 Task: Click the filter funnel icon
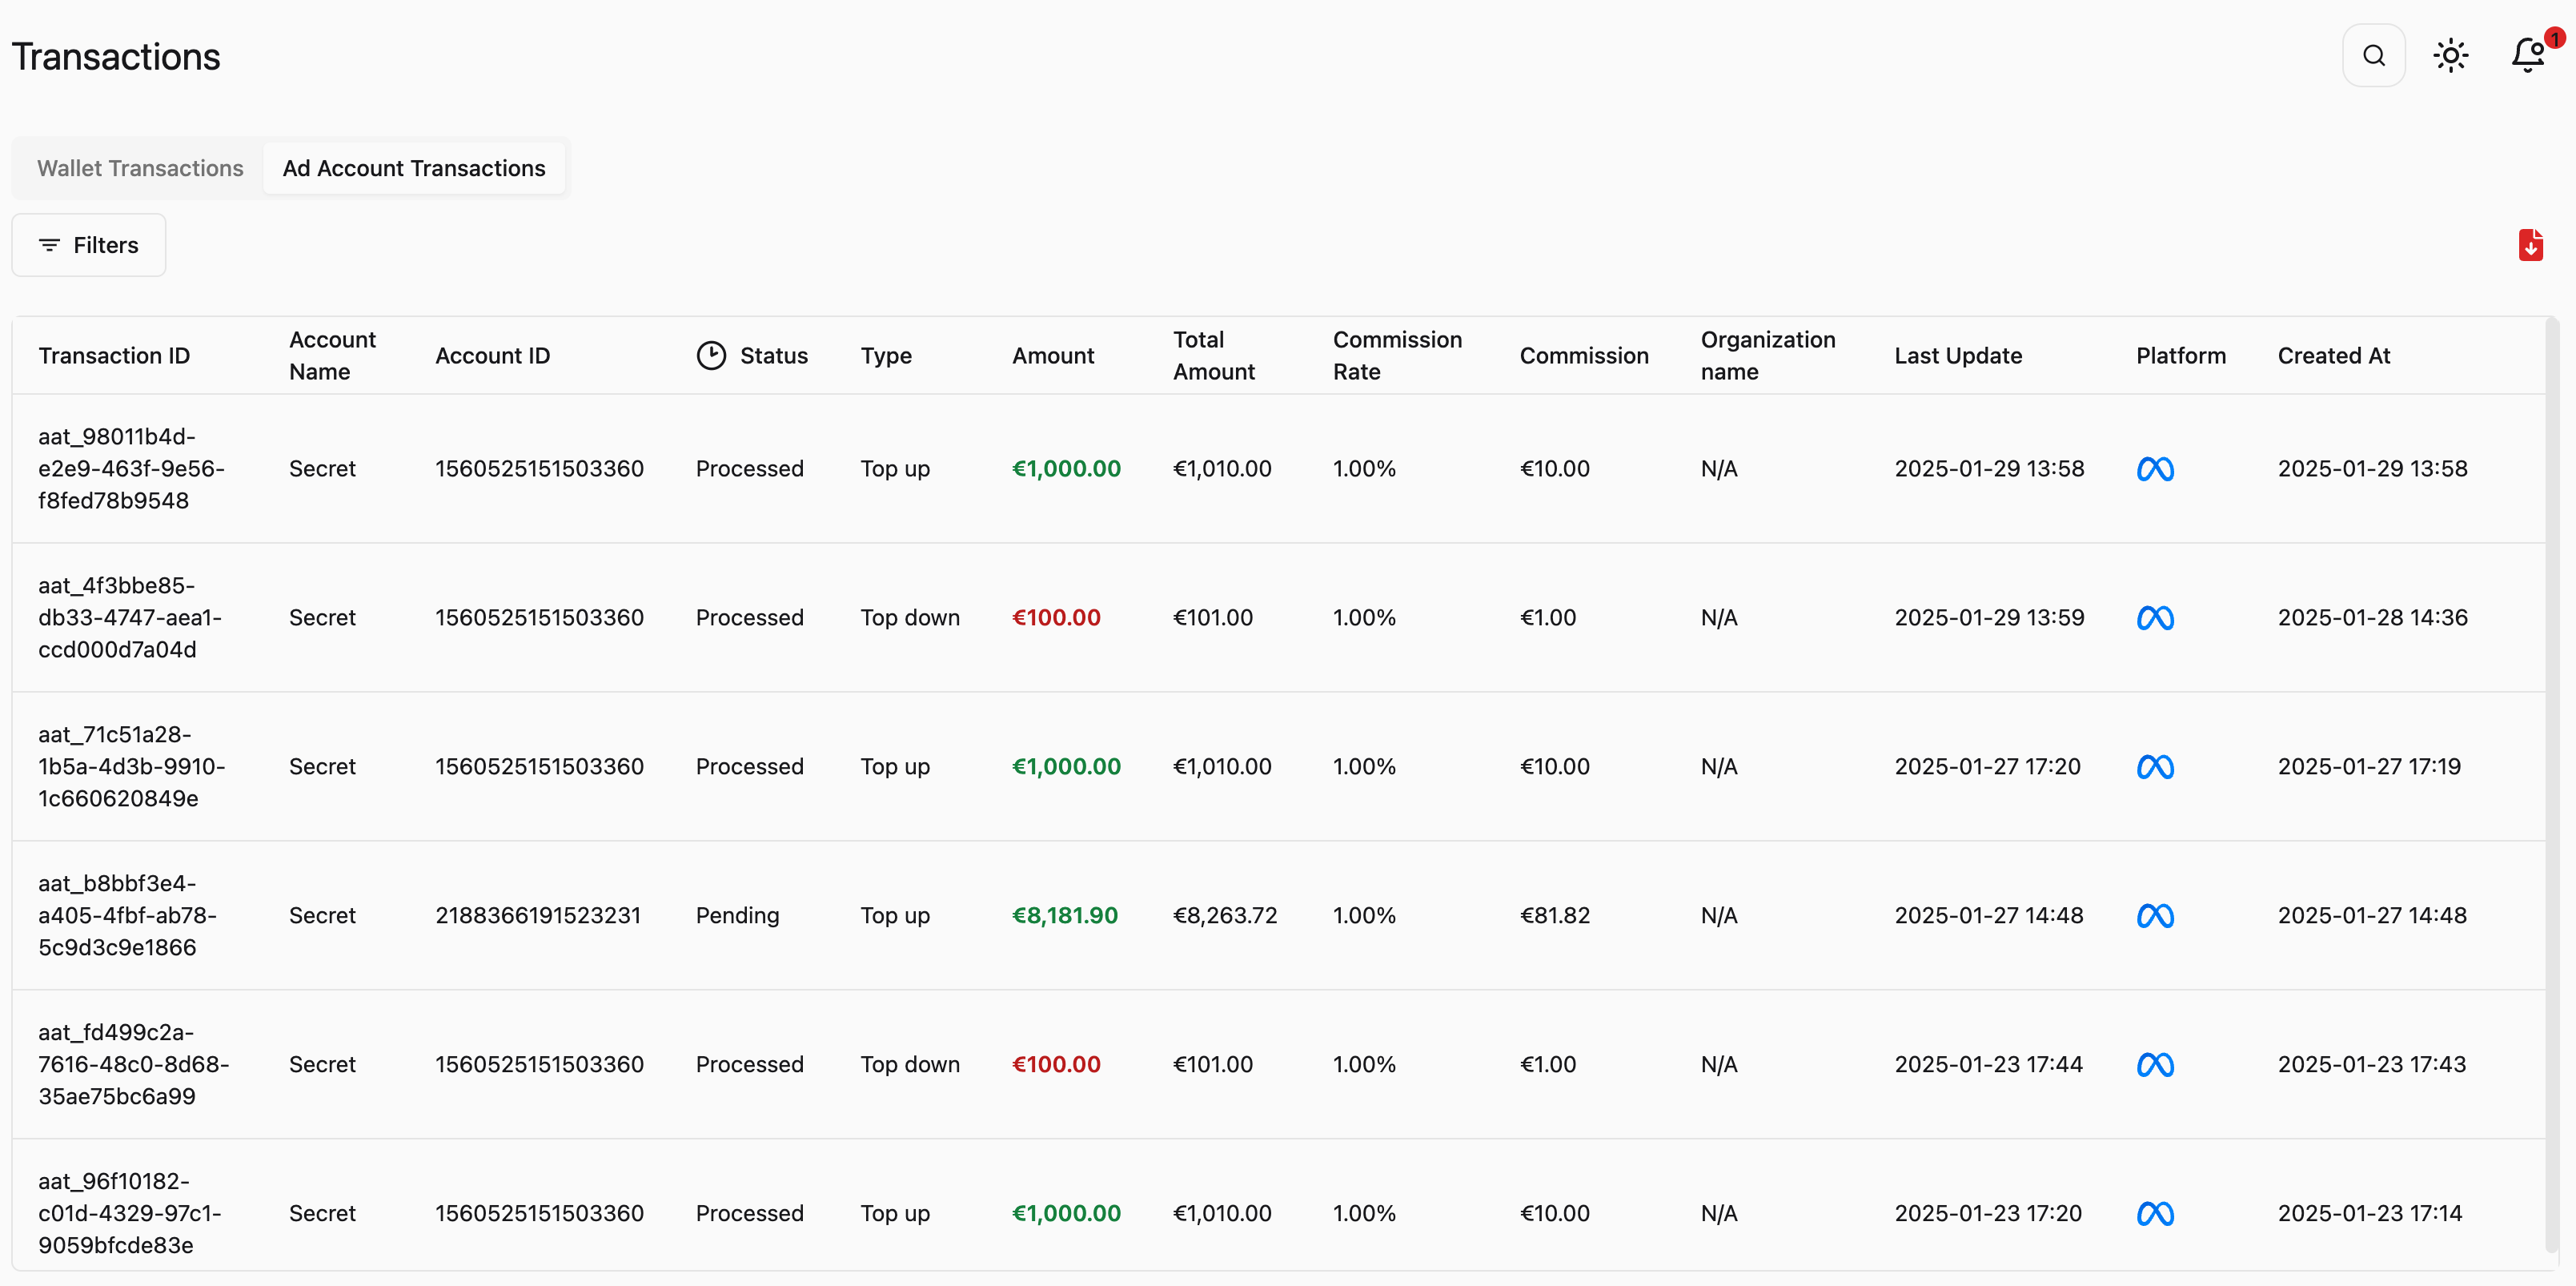(x=49, y=244)
